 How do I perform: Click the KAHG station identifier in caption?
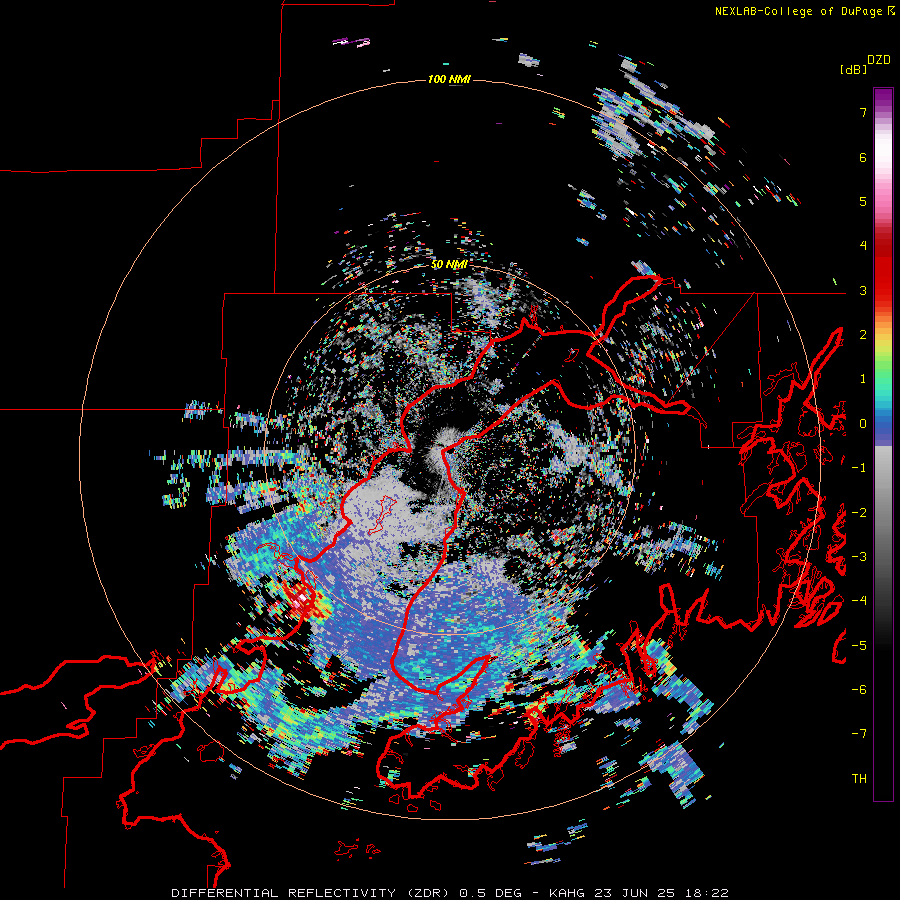pos(567,893)
